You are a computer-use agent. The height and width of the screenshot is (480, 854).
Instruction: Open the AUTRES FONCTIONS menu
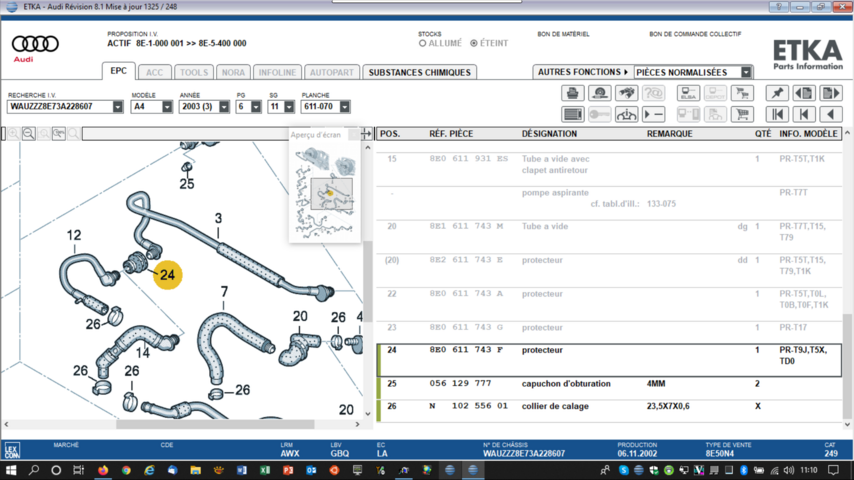pos(583,72)
